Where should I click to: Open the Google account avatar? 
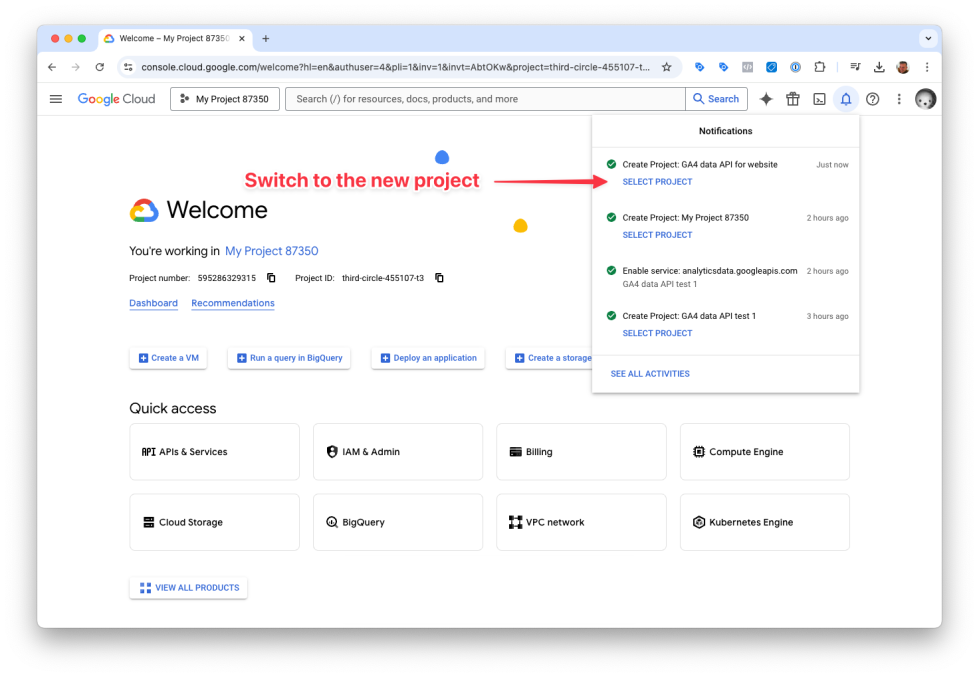click(x=925, y=99)
